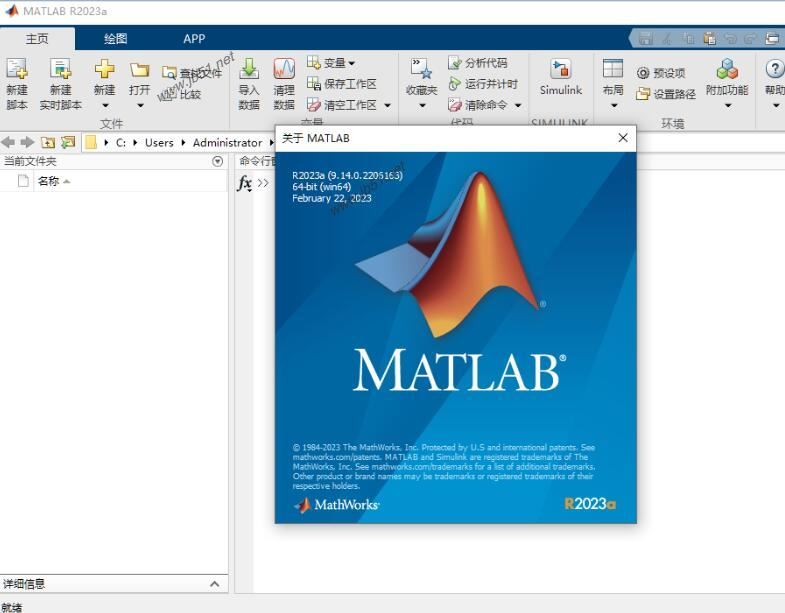Launch Simulink from the toolstrip
Screen dimensions: 785x613
(560, 72)
